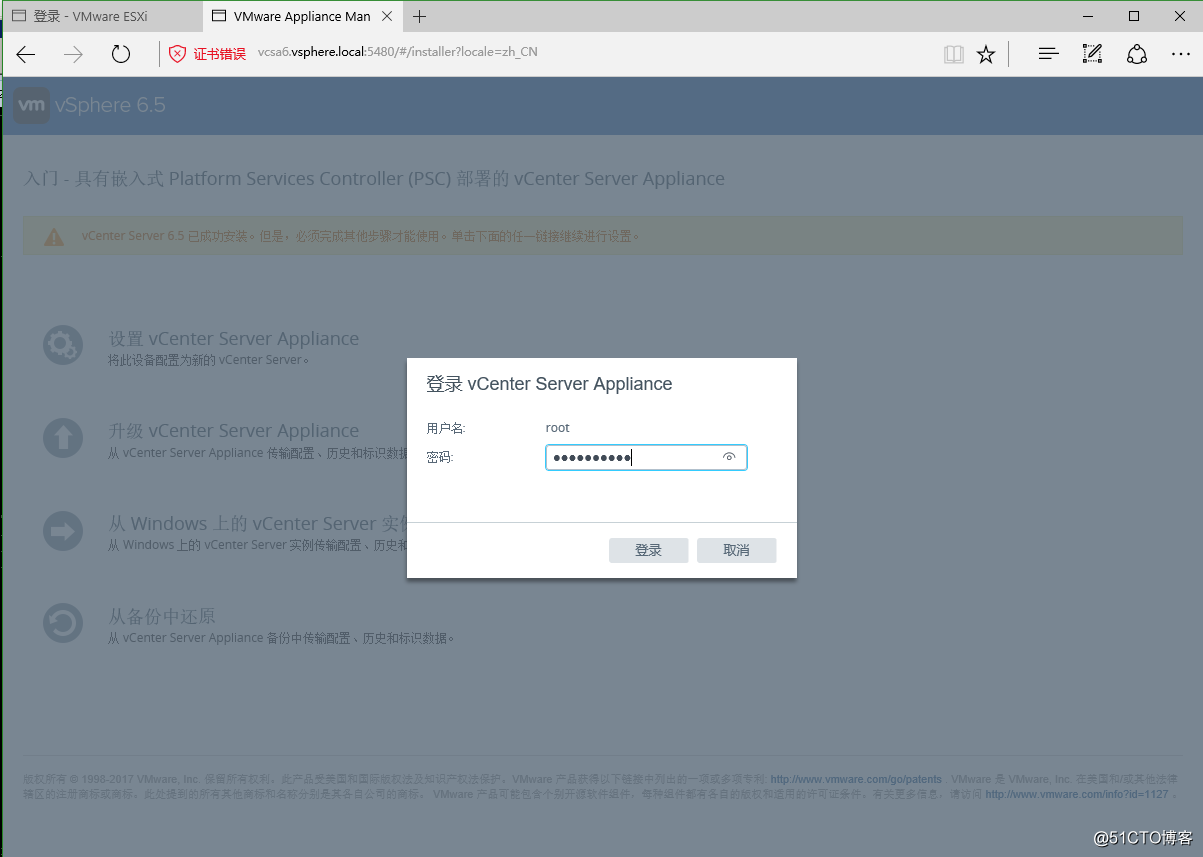Close the browser window
Screen dimensions: 1203x857
pos(1179,16)
